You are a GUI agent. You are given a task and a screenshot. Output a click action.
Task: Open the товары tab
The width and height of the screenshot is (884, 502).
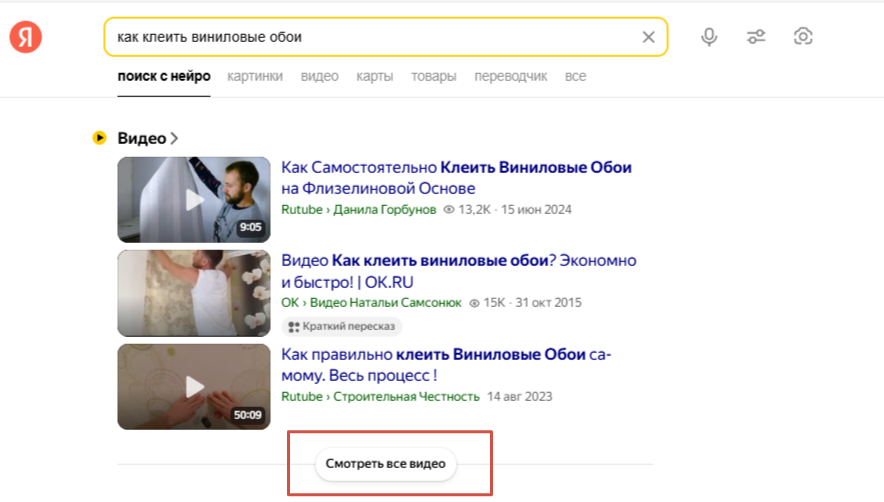tap(434, 76)
